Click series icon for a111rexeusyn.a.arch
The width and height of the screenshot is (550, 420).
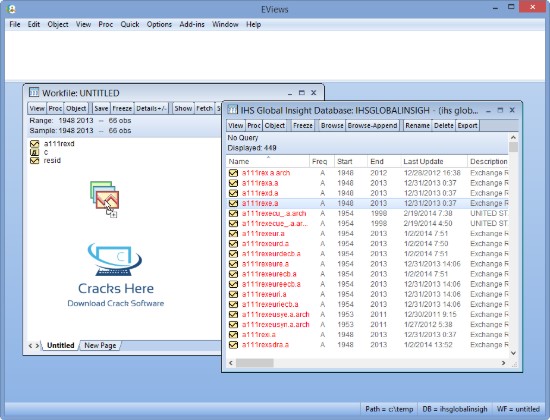coord(233,325)
